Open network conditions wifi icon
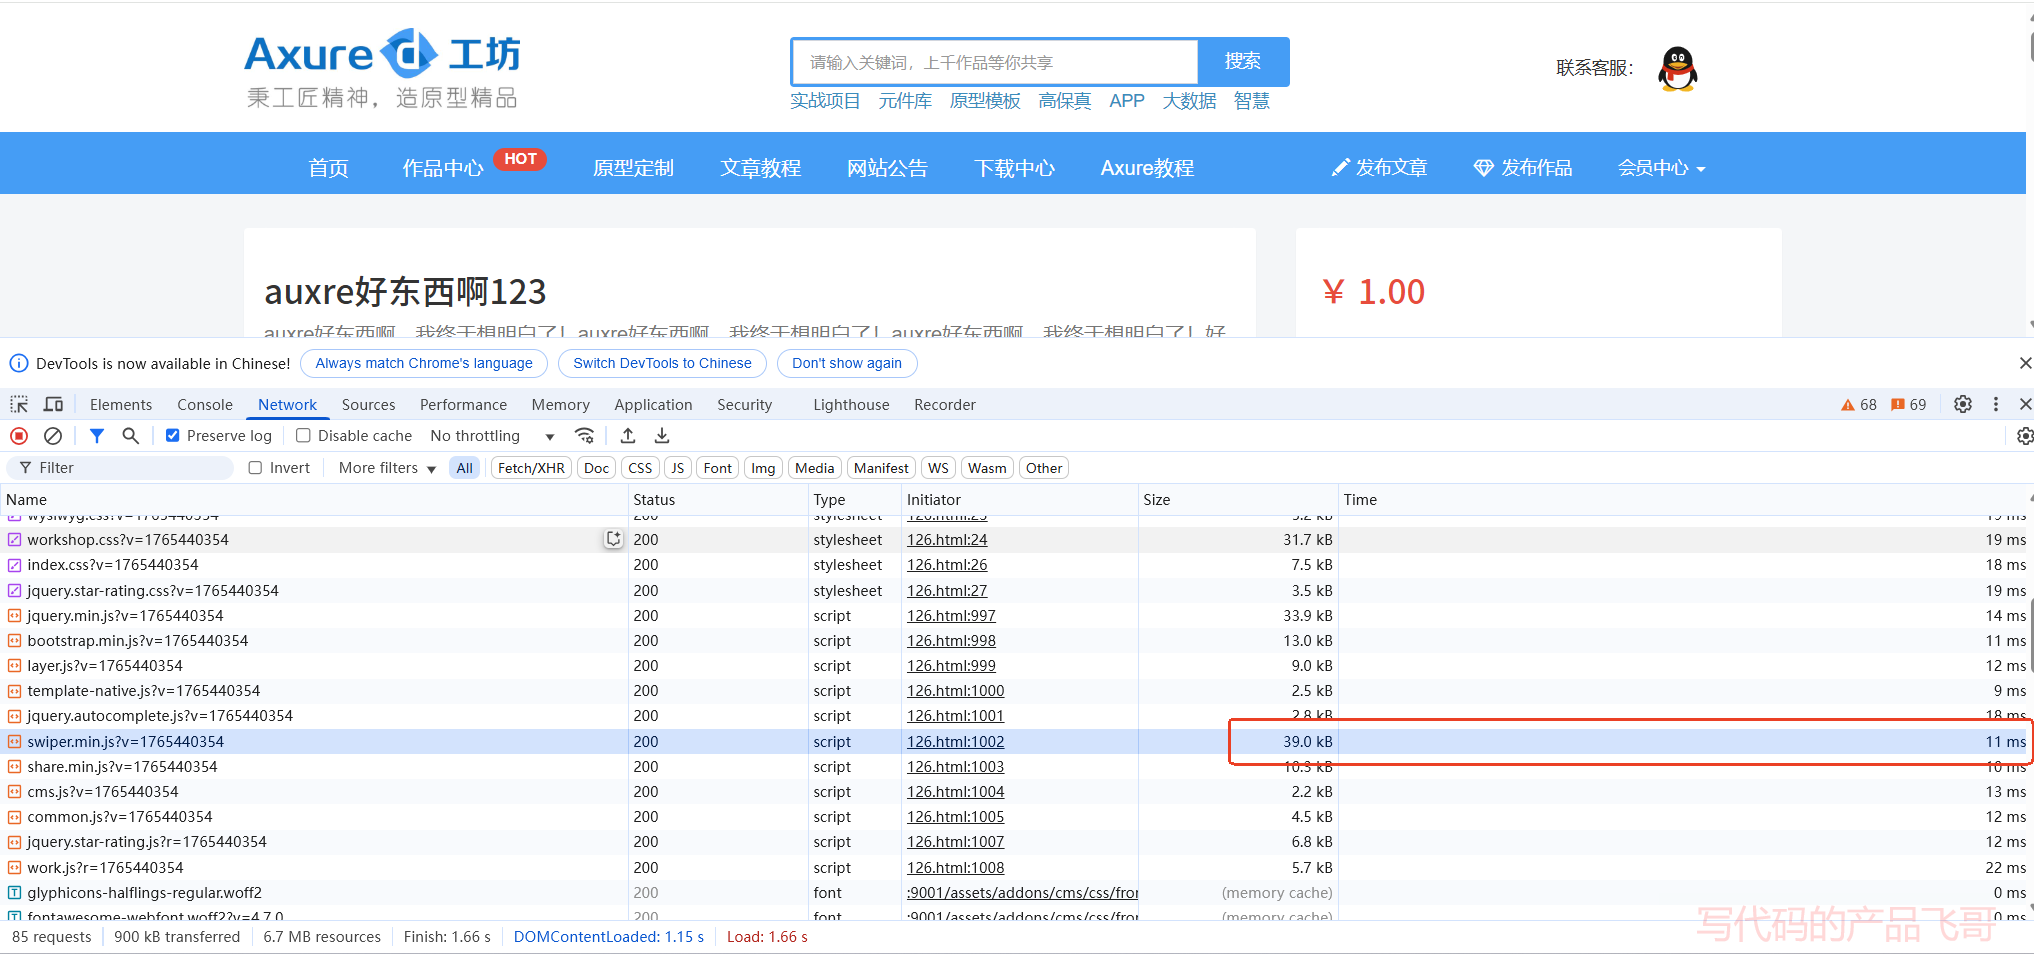Screen dimensions: 2034x954 585,436
